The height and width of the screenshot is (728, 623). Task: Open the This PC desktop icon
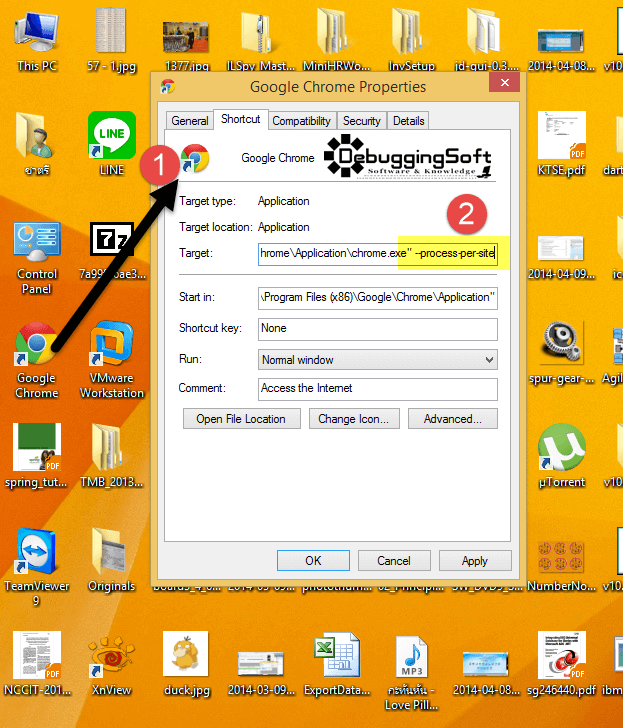(37, 32)
